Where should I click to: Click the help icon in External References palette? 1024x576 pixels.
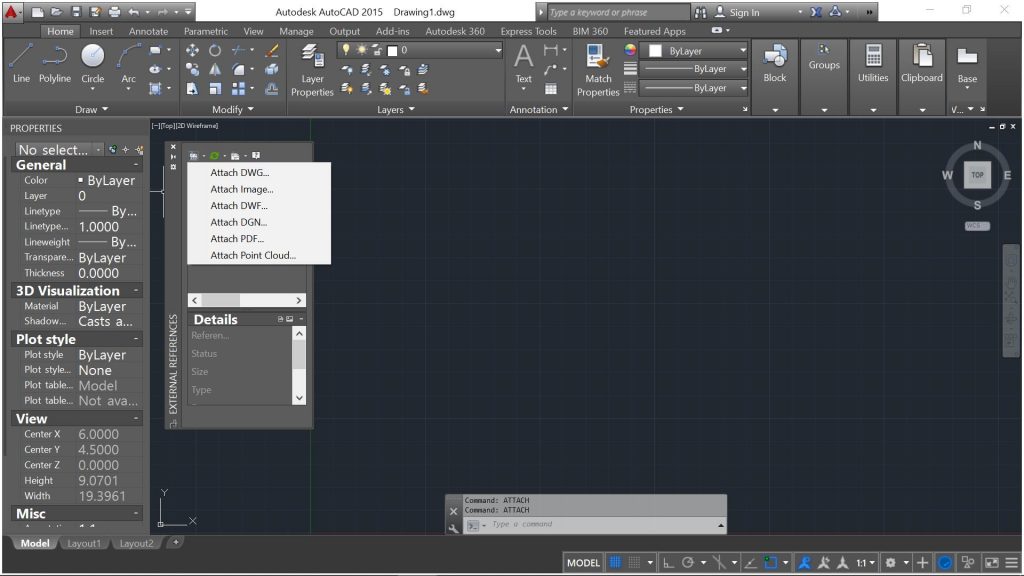pos(256,155)
